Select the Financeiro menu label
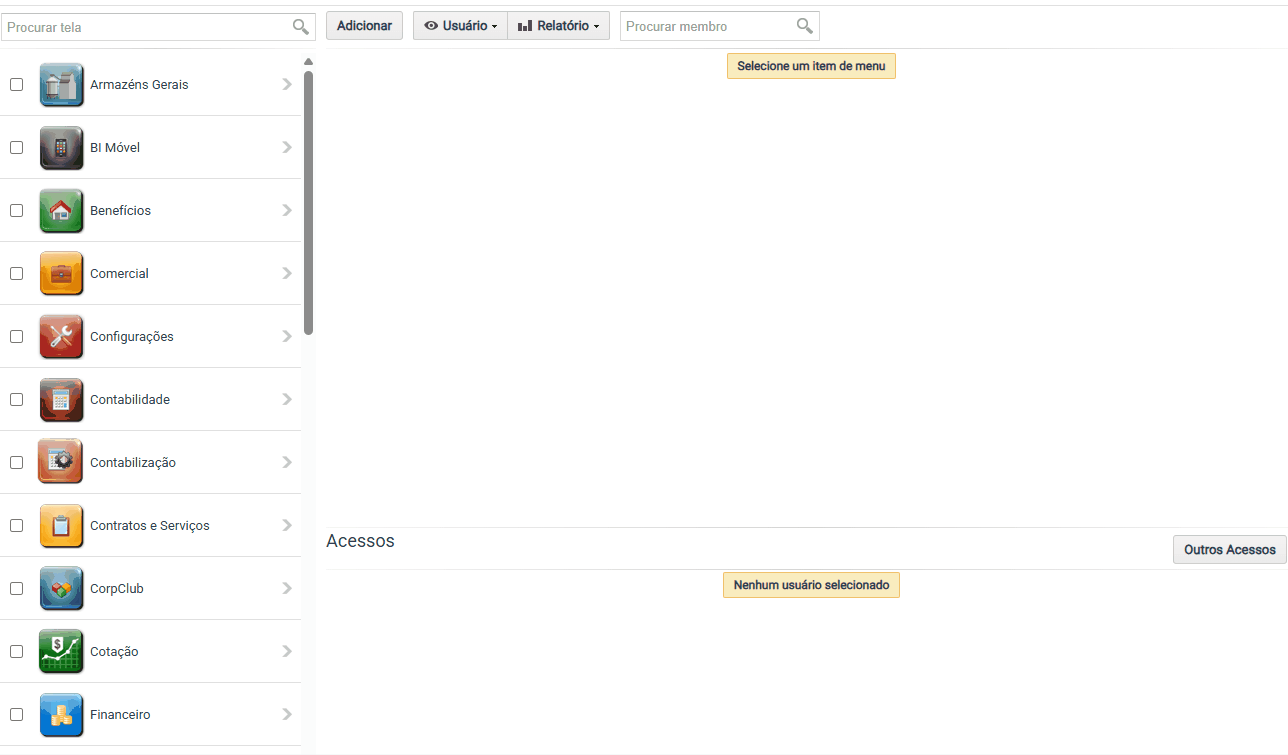The image size is (1288, 755). point(120,715)
